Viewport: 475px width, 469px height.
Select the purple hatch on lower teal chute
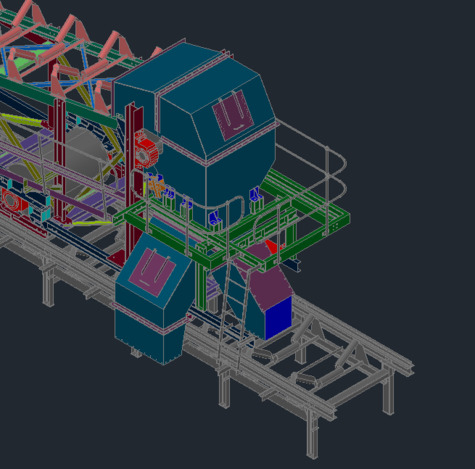pos(152,272)
